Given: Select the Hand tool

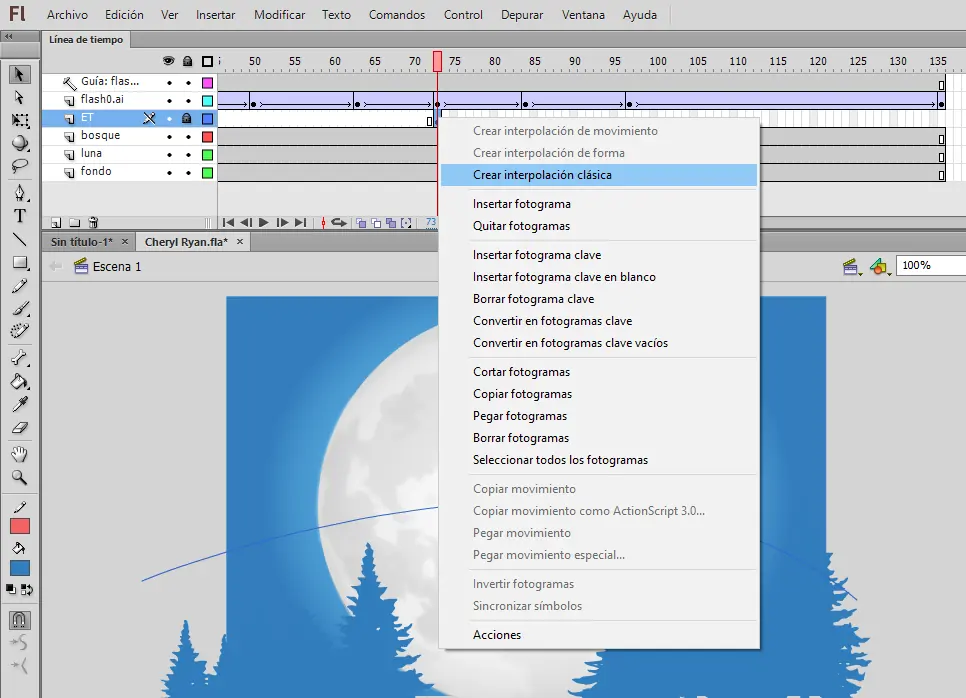Looking at the screenshot, I should [x=20, y=455].
